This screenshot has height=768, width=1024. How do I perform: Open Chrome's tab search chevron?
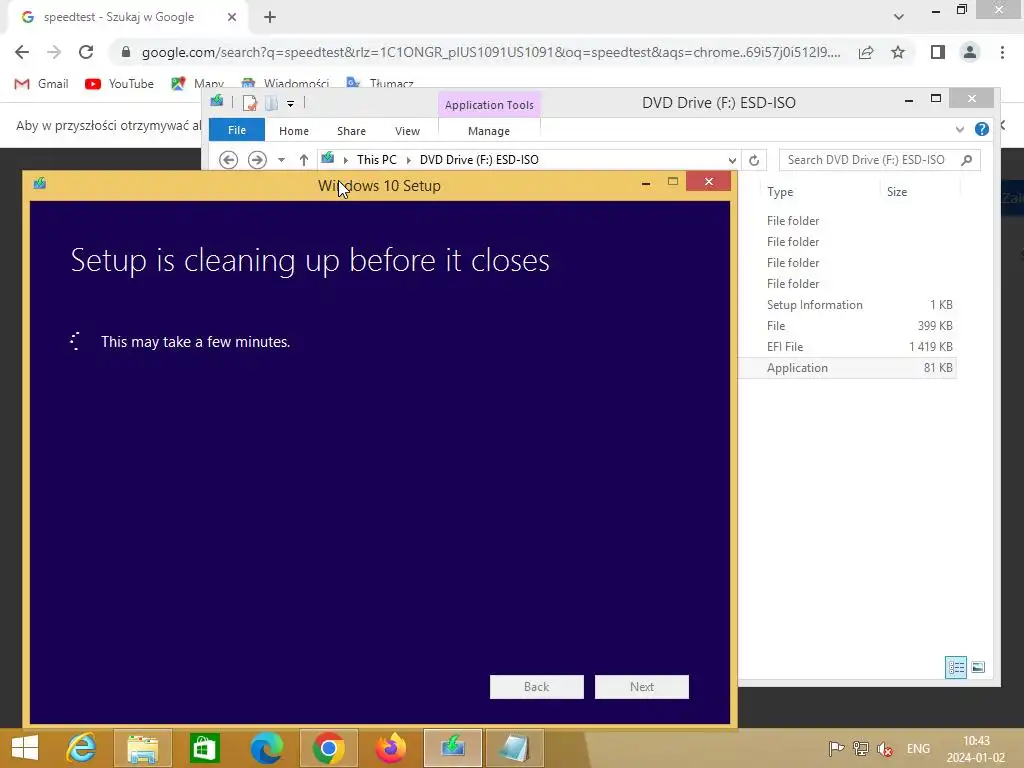(899, 17)
